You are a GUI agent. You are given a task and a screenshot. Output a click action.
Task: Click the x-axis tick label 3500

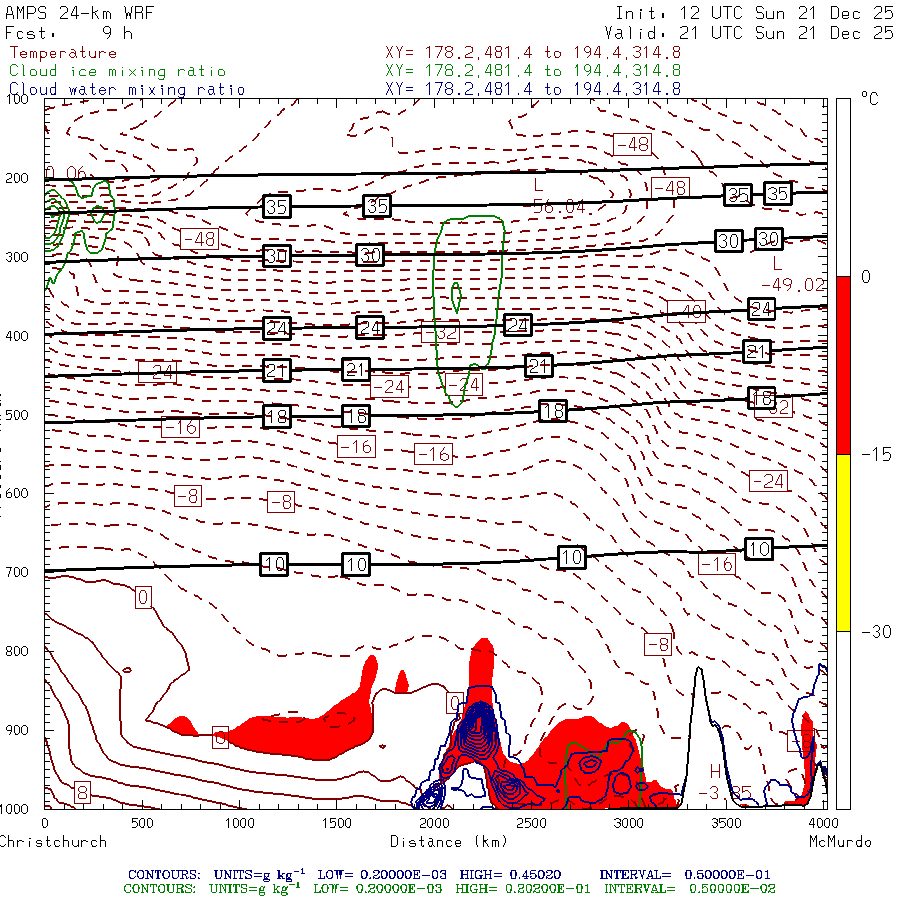tap(727, 823)
